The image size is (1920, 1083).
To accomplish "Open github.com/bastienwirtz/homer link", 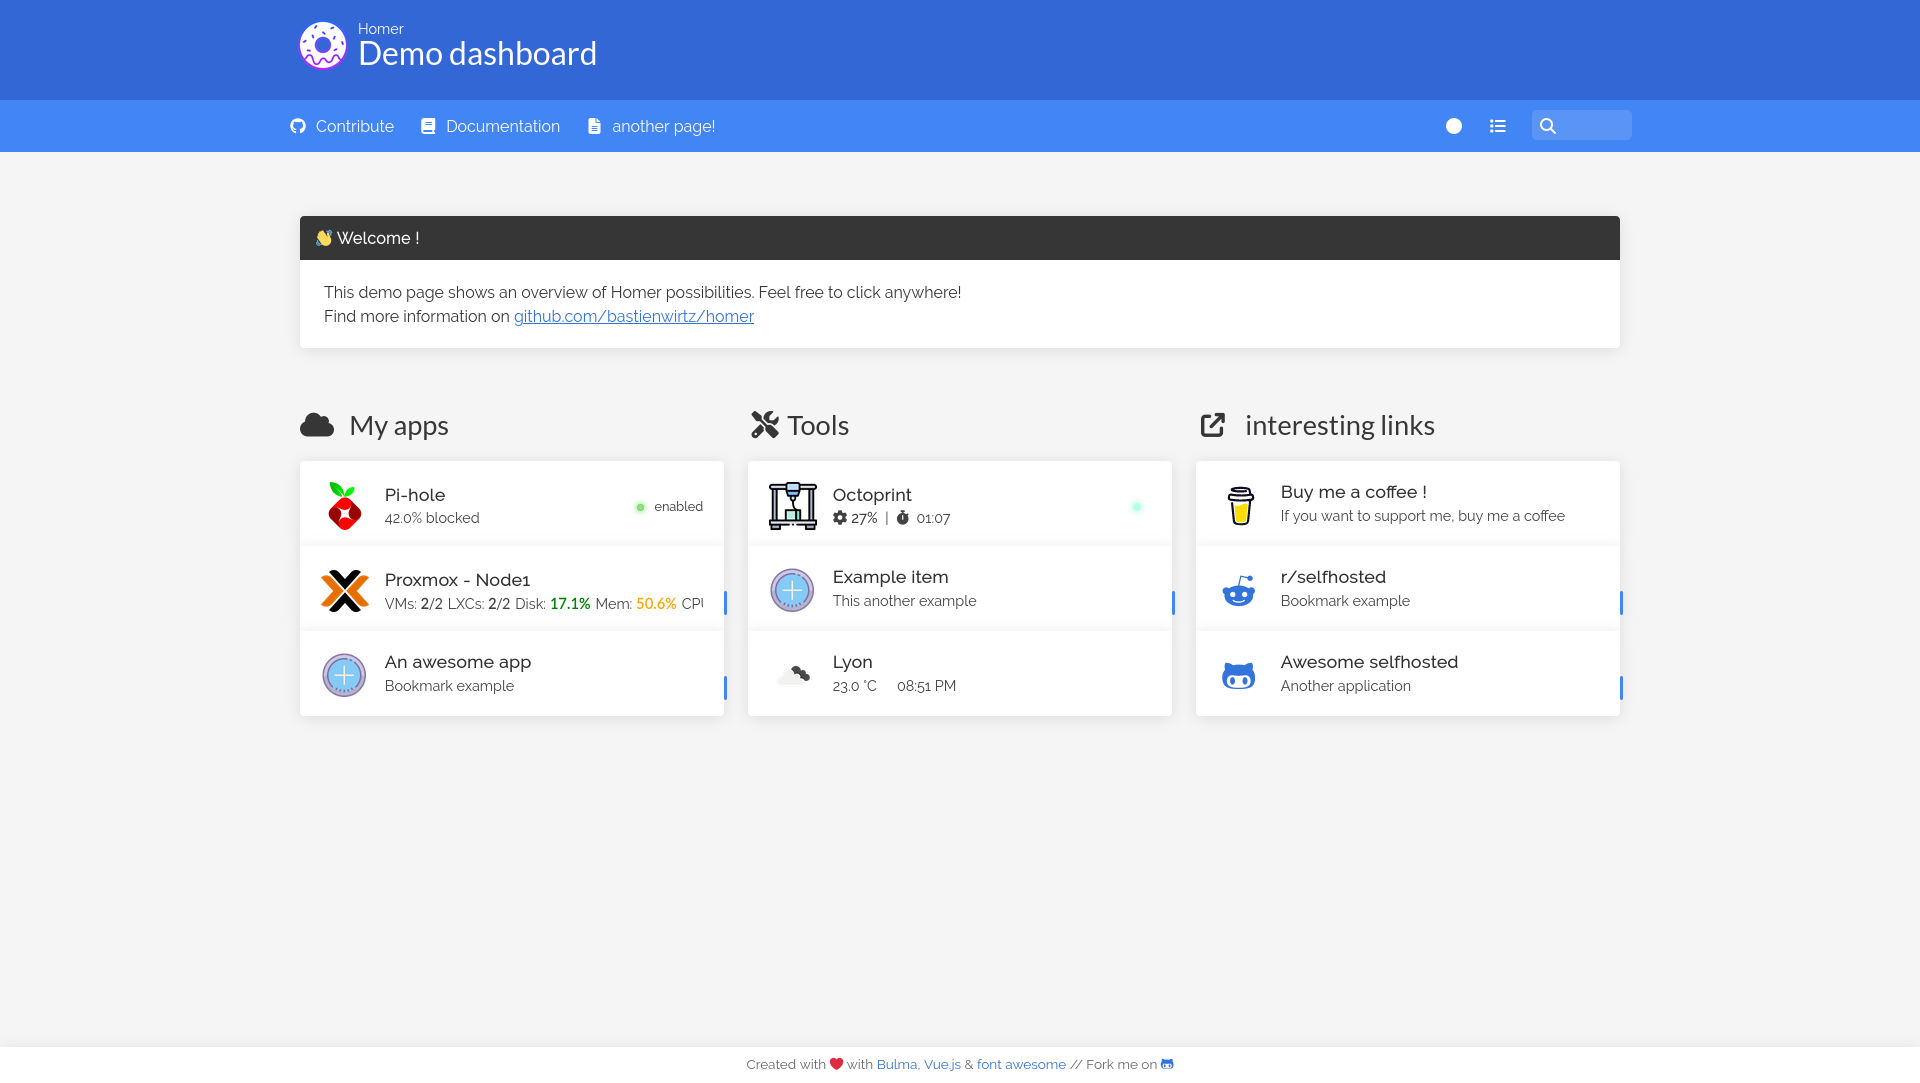I will [634, 316].
